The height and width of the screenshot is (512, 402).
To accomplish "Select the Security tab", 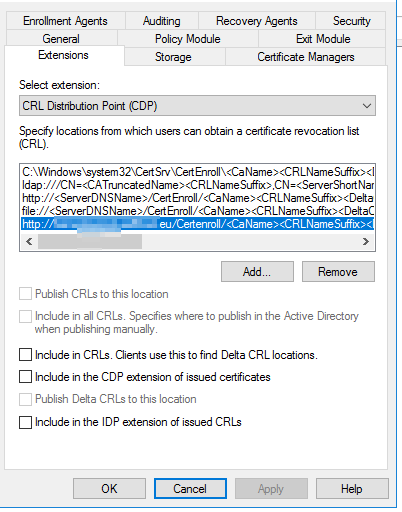I will (351, 21).
